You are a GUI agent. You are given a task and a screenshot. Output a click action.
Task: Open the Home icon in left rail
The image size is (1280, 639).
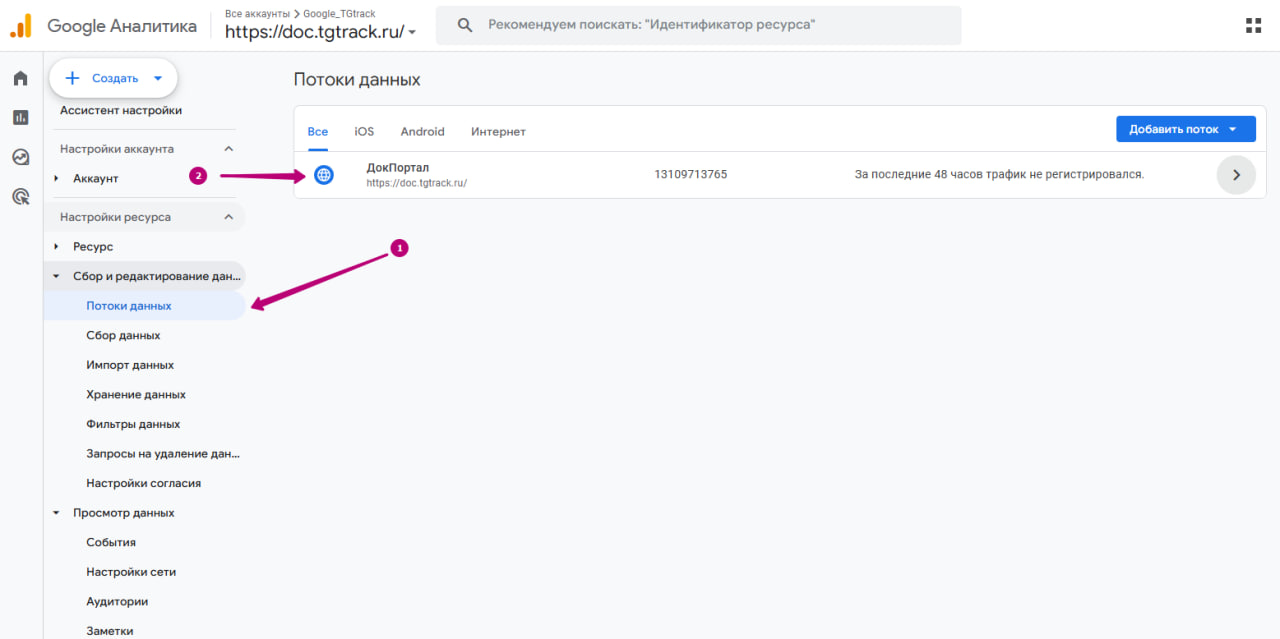pyautogui.click(x=20, y=78)
